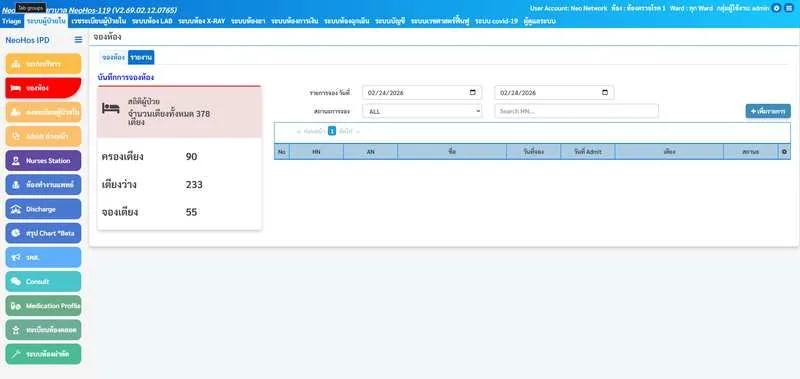The height and width of the screenshot is (379, 800).
Task: Click the เตียงว่าง label
Action: (x=119, y=185)
